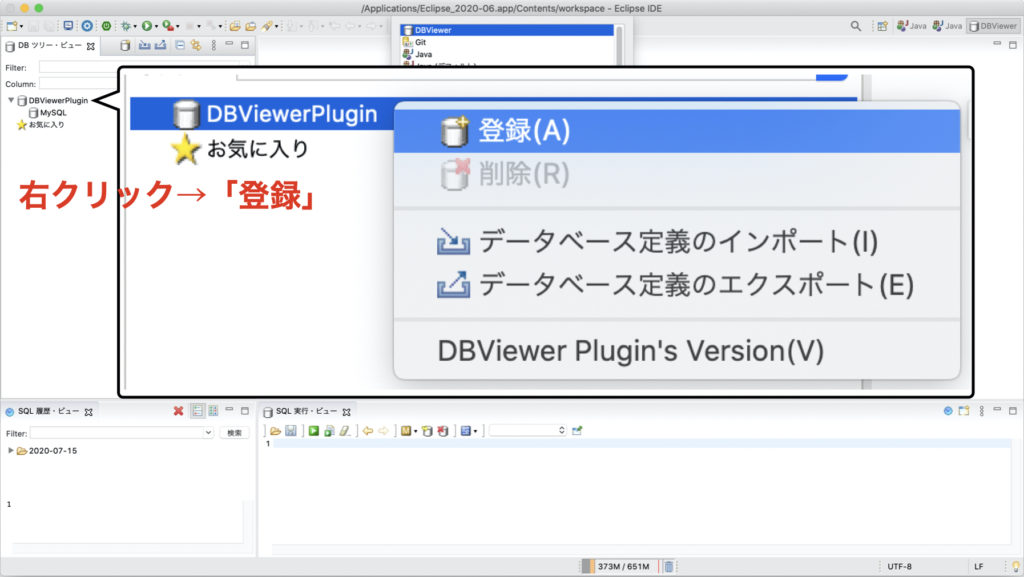This screenshot has width=1024, height=577.
Task: Click line 1 of the SQL editor area
Action: (x=641, y=444)
